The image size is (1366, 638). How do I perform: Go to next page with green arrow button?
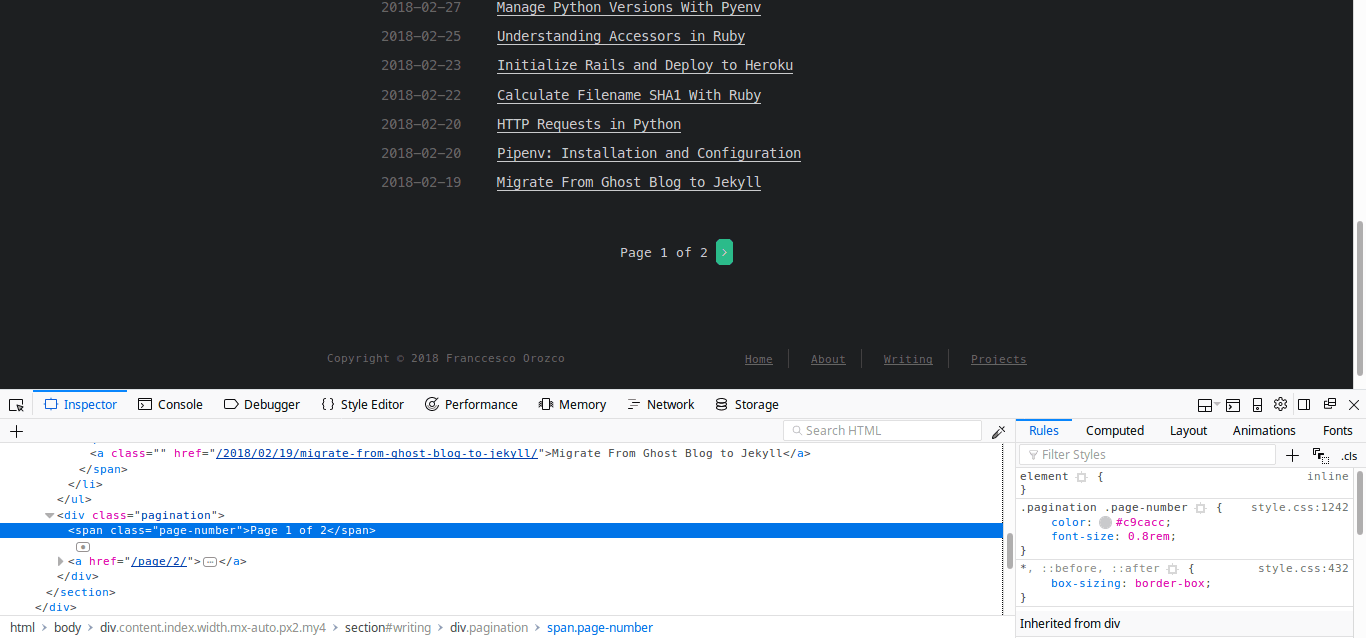pos(724,253)
